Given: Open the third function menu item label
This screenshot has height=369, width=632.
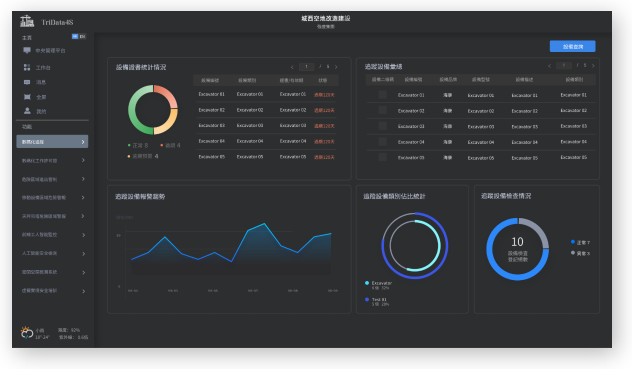Looking at the screenshot, I should [40, 179].
